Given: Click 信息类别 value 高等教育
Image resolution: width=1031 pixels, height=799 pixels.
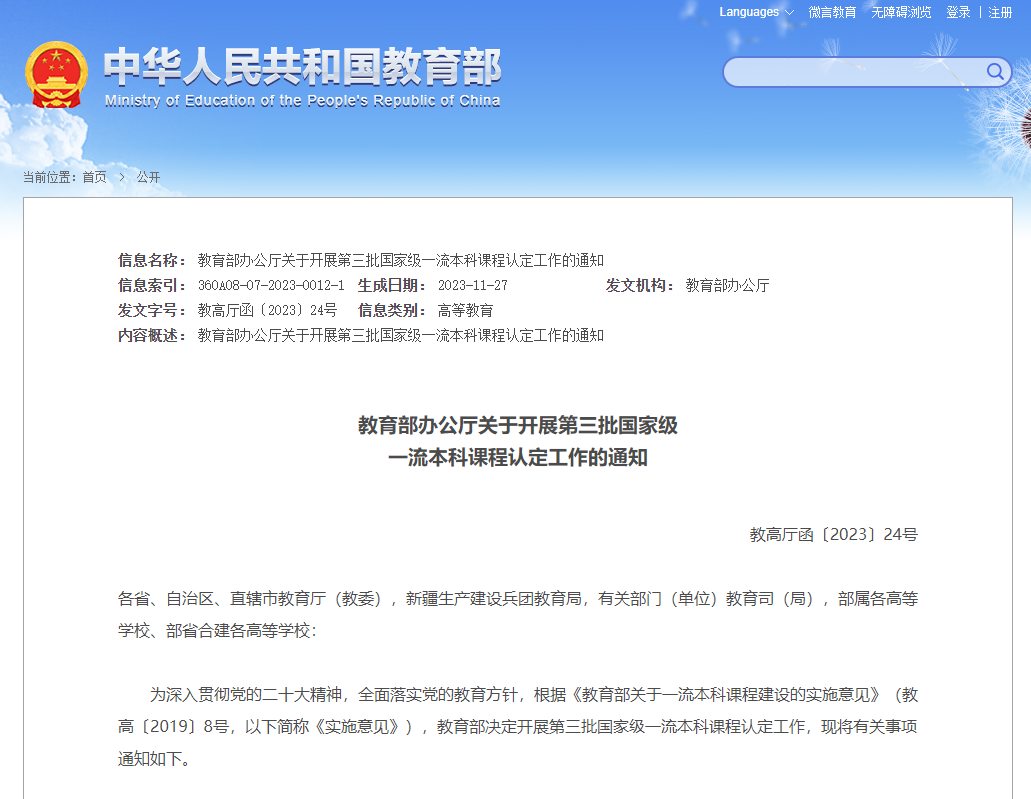Looking at the screenshot, I should (x=466, y=310).
